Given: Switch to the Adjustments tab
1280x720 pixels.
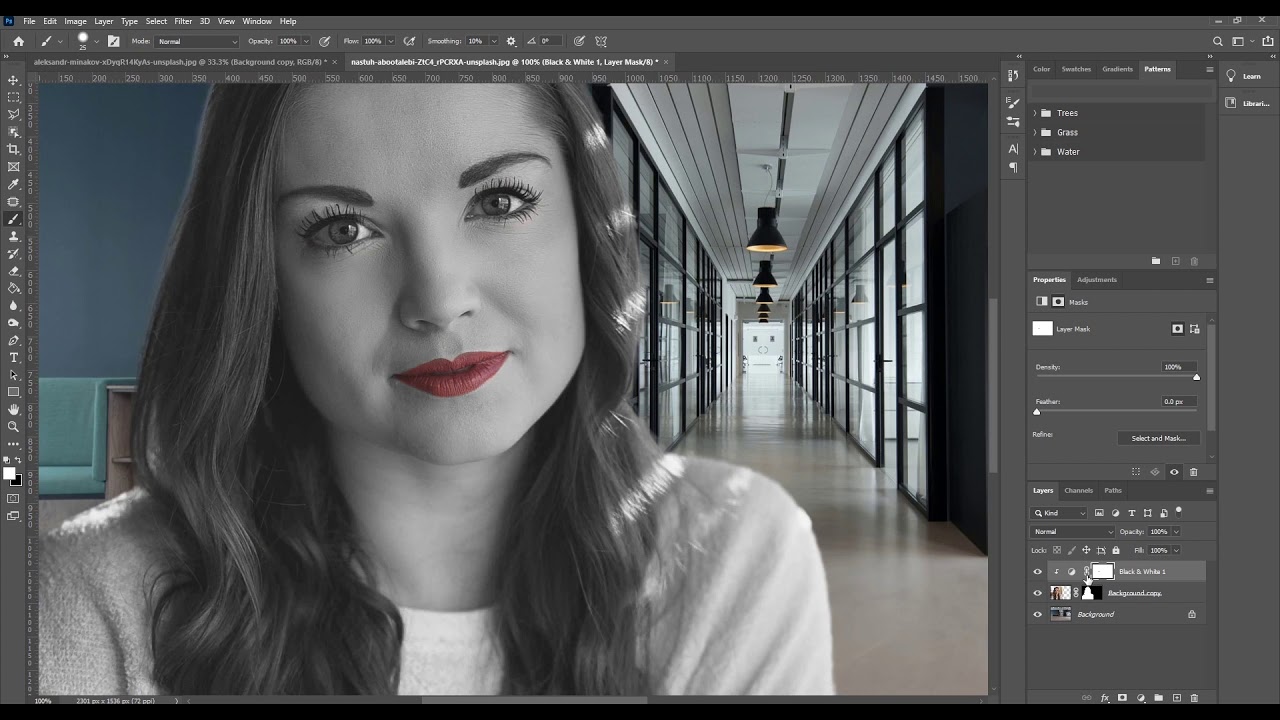Looking at the screenshot, I should [x=1097, y=280].
